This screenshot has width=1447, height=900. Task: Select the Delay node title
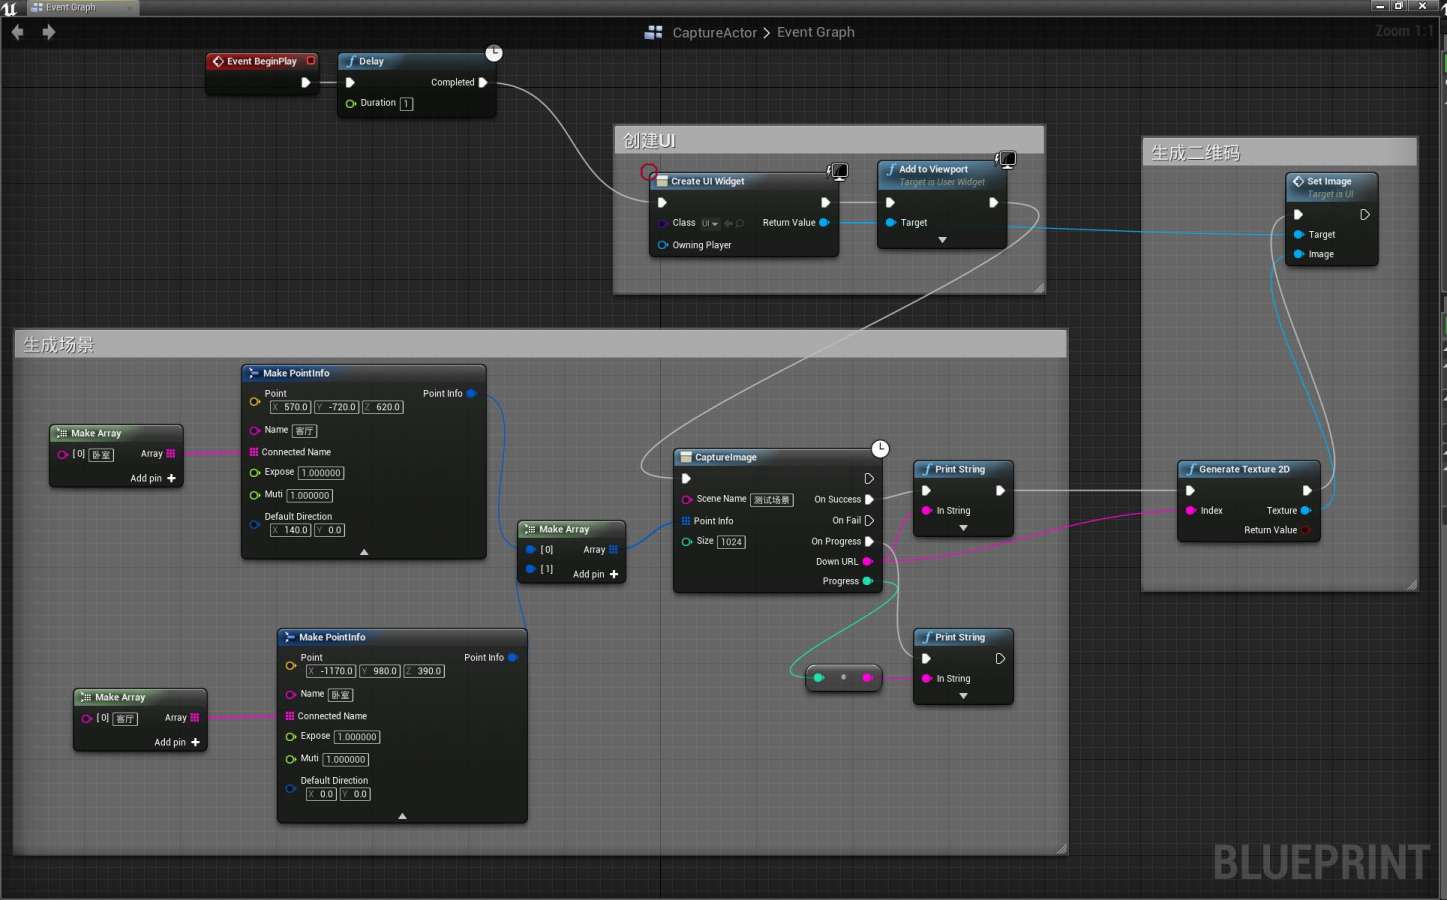371,61
